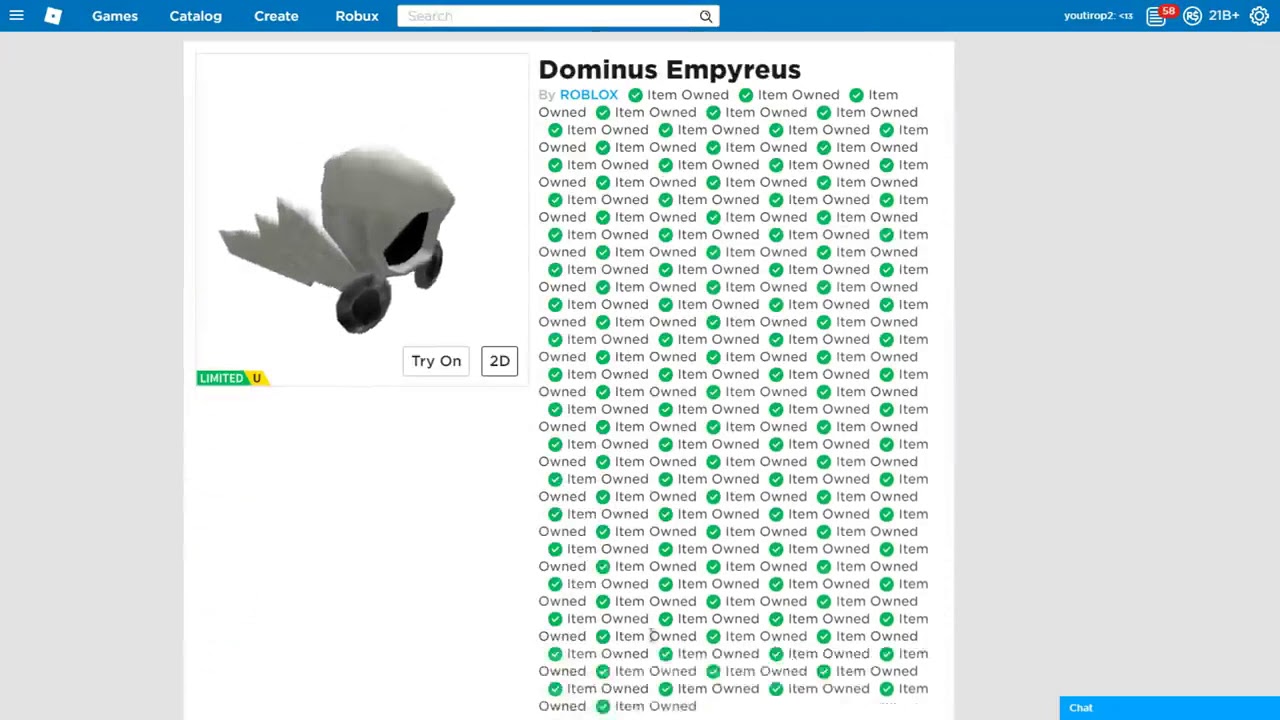The image size is (1280, 720).
Task: Focus the Search input field
Action: (547, 16)
